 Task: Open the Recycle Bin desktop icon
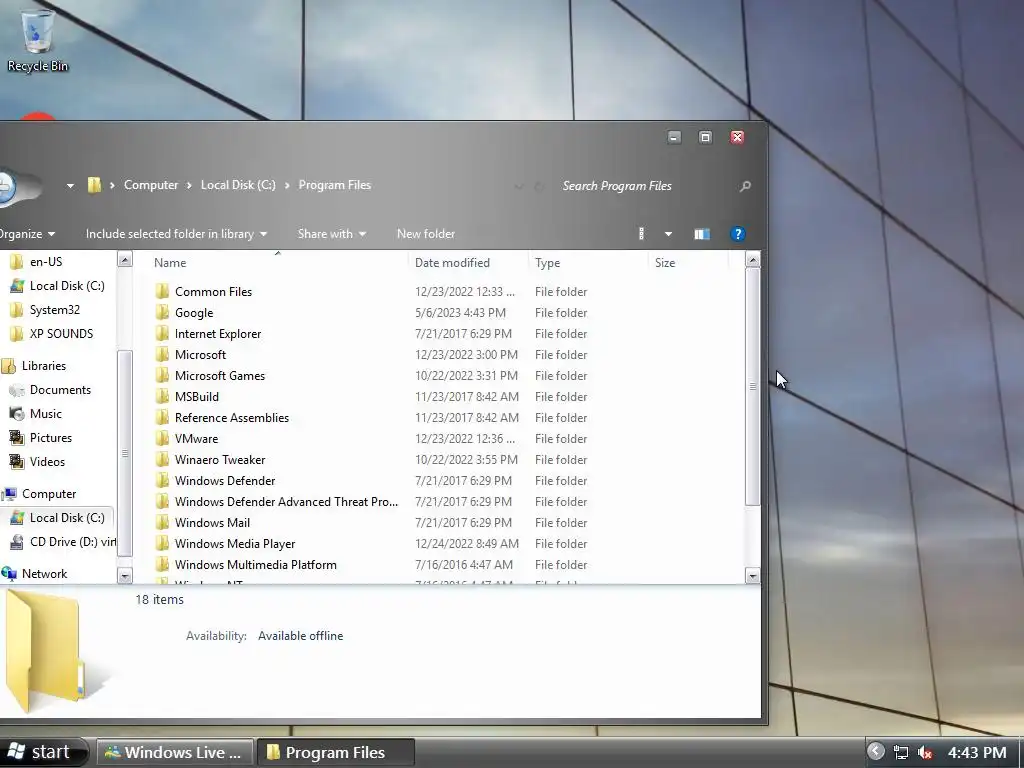pyautogui.click(x=37, y=40)
